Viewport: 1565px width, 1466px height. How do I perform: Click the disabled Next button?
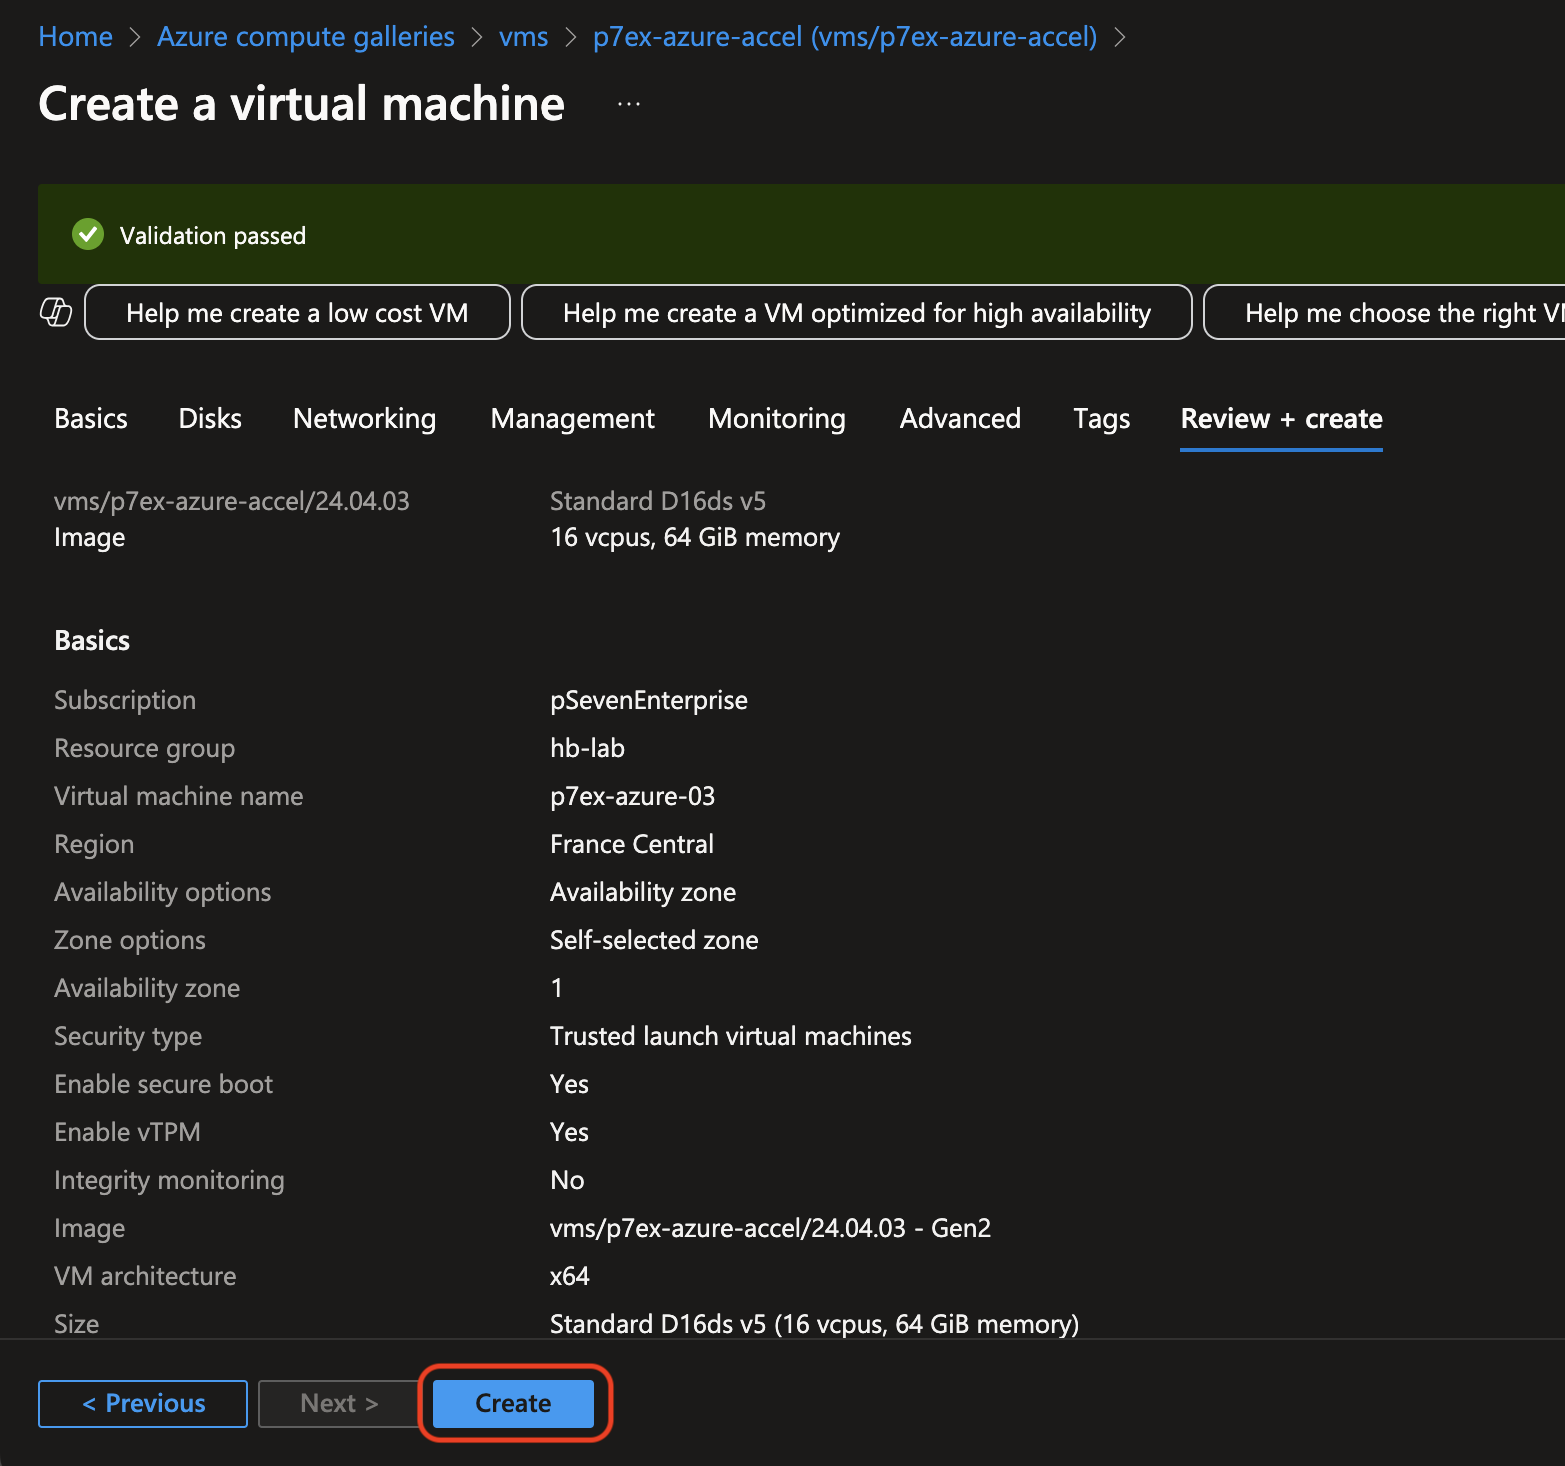(x=339, y=1403)
